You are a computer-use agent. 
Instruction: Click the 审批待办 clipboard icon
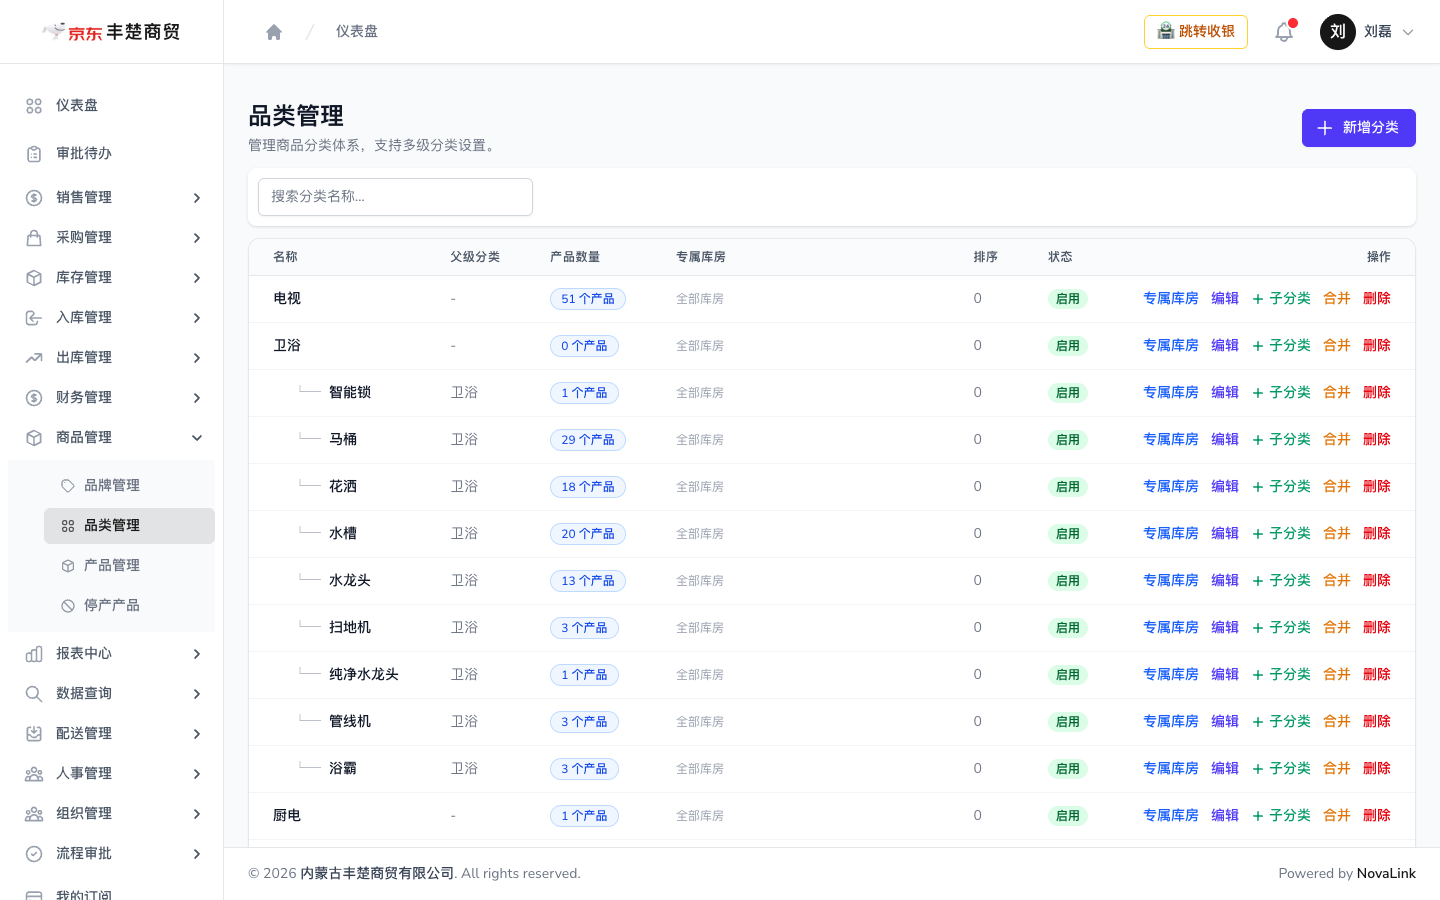tap(34, 154)
